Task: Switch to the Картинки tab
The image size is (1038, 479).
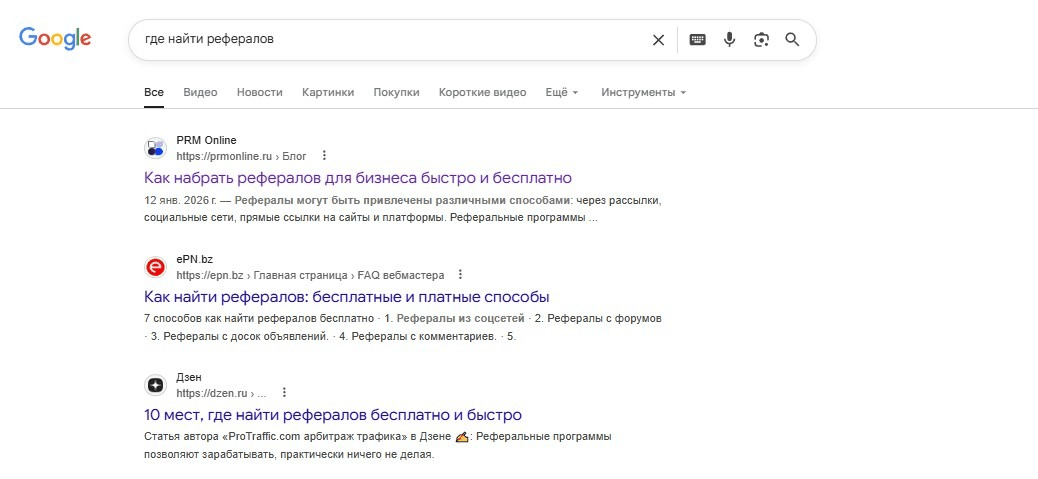Action: (328, 93)
